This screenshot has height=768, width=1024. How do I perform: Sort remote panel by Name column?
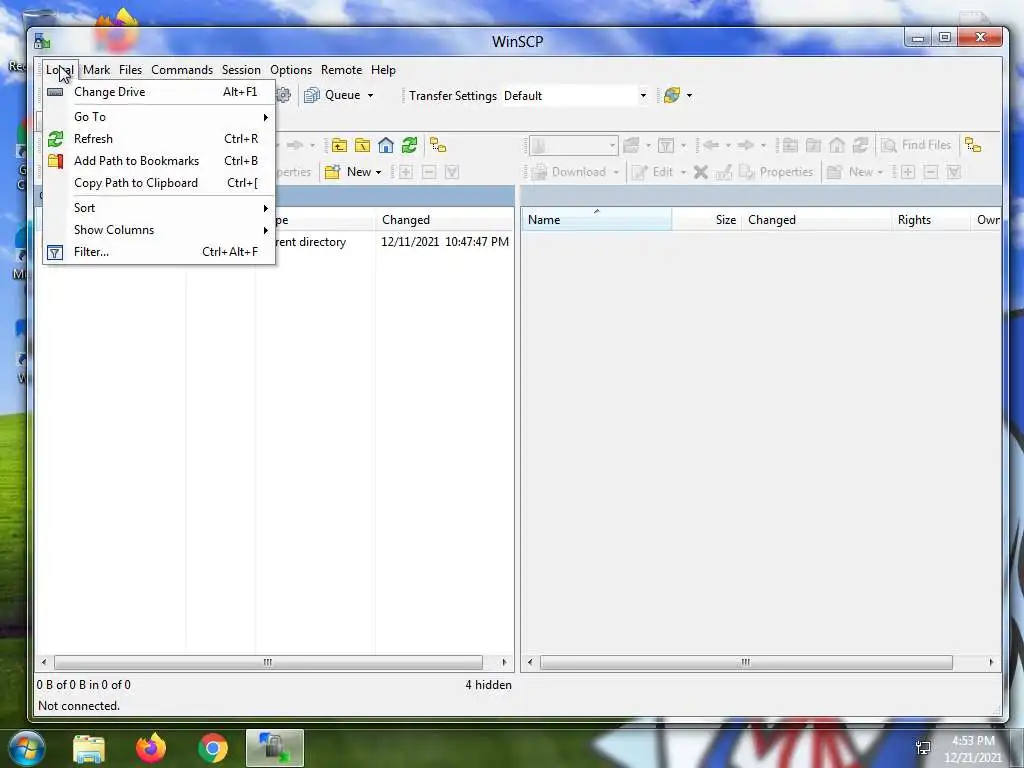pyautogui.click(x=596, y=220)
